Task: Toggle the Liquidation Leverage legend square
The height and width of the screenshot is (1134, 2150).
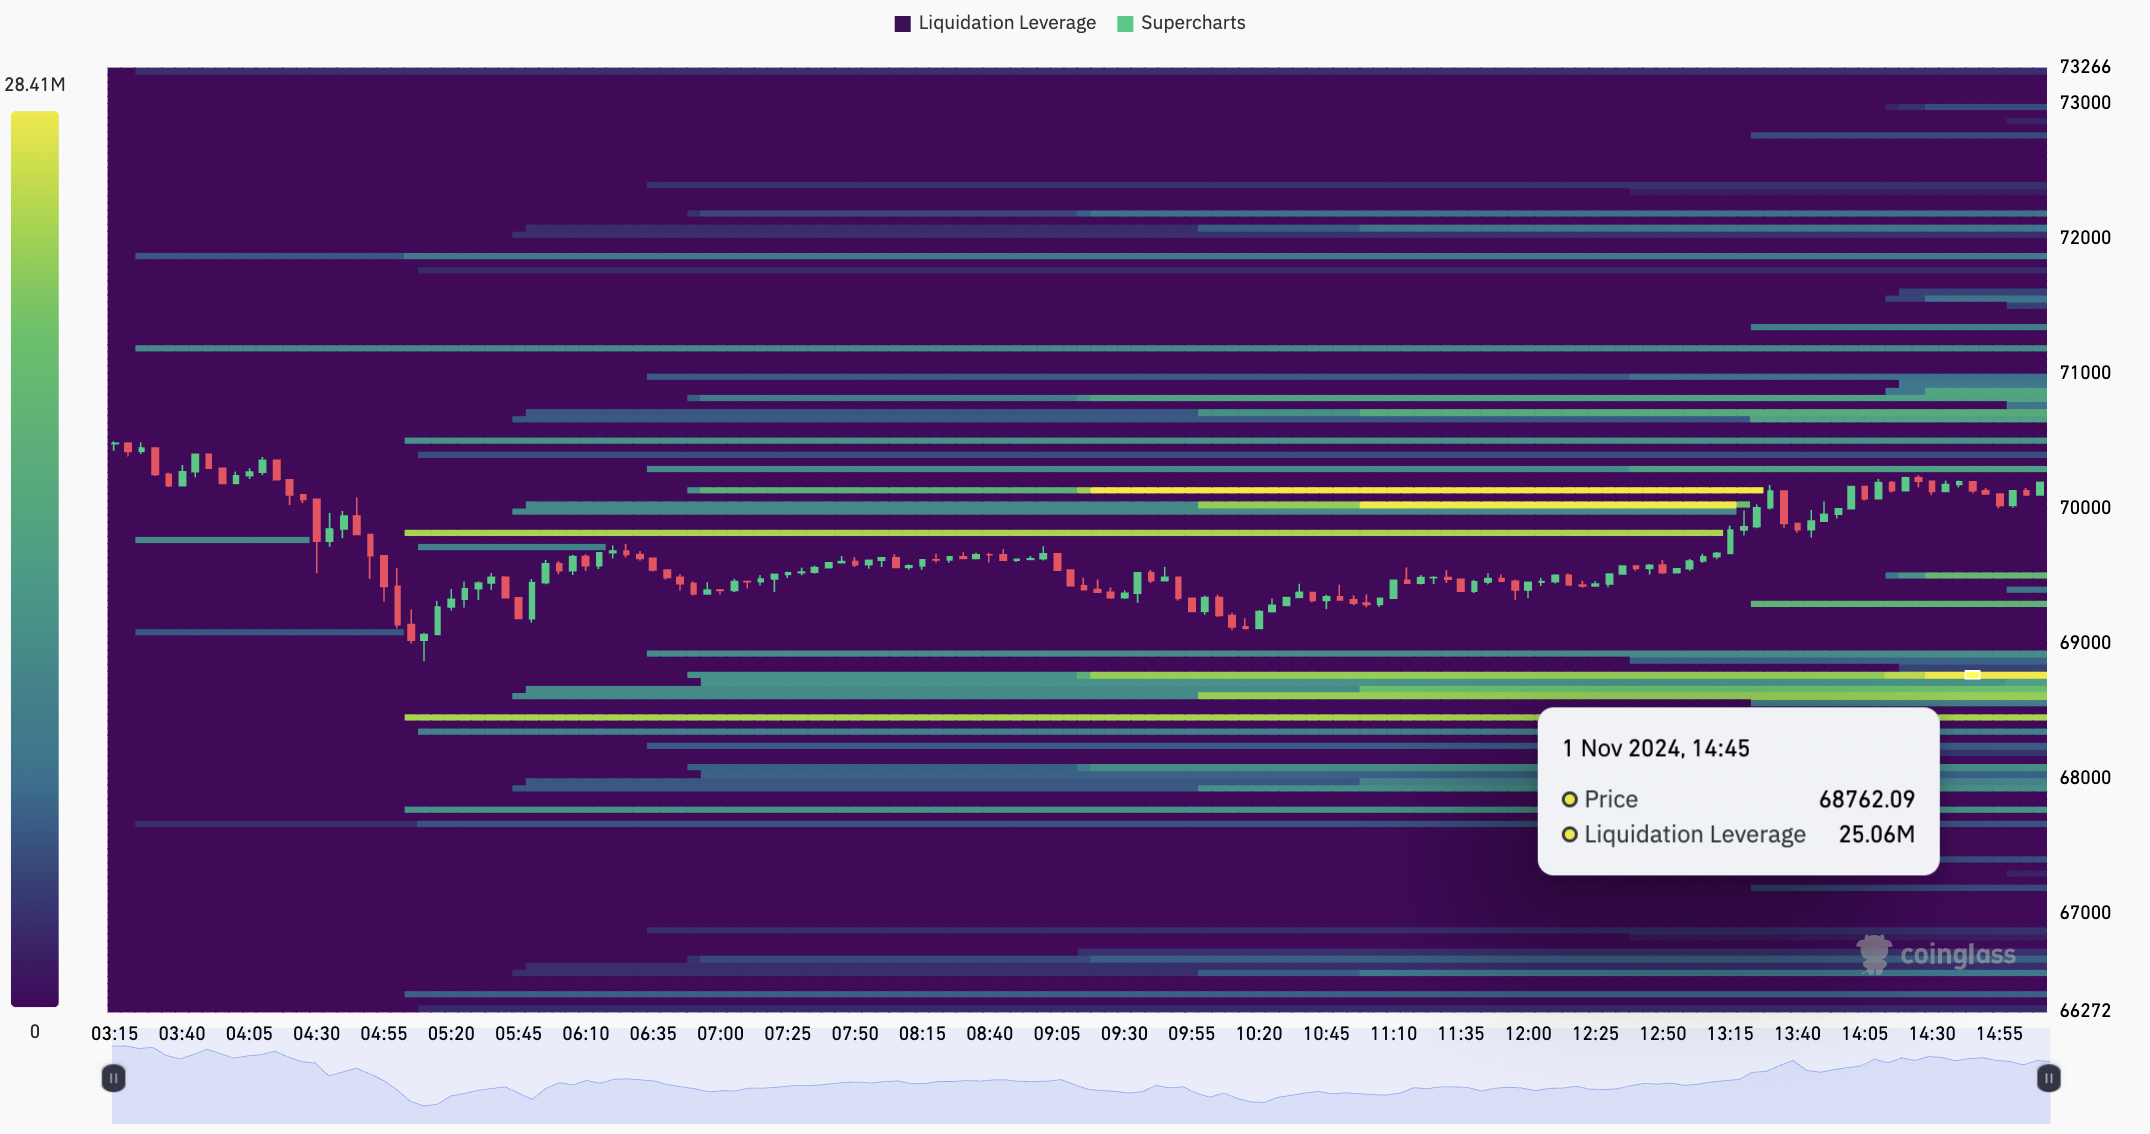Action: (902, 24)
